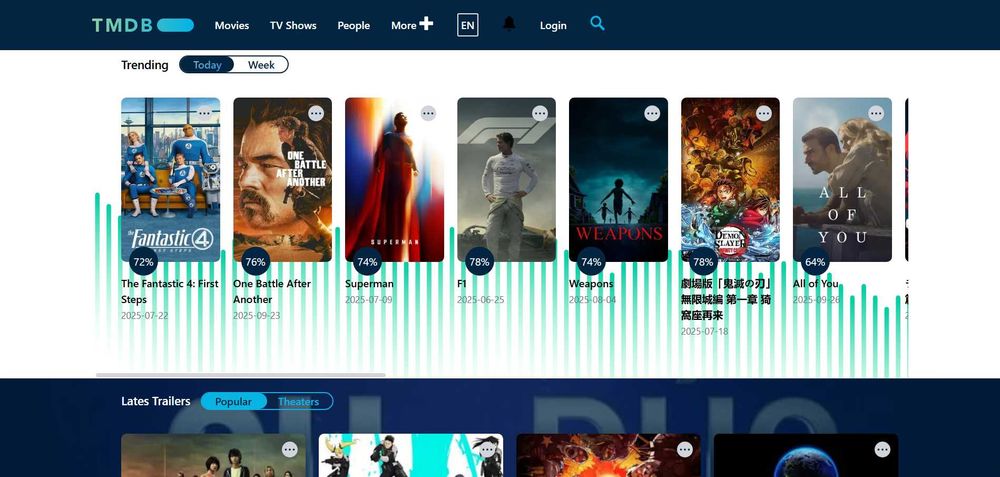Click the Superman poster image
Viewport: 1000px width, 477px height.
pyautogui.click(x=394, y=179)
